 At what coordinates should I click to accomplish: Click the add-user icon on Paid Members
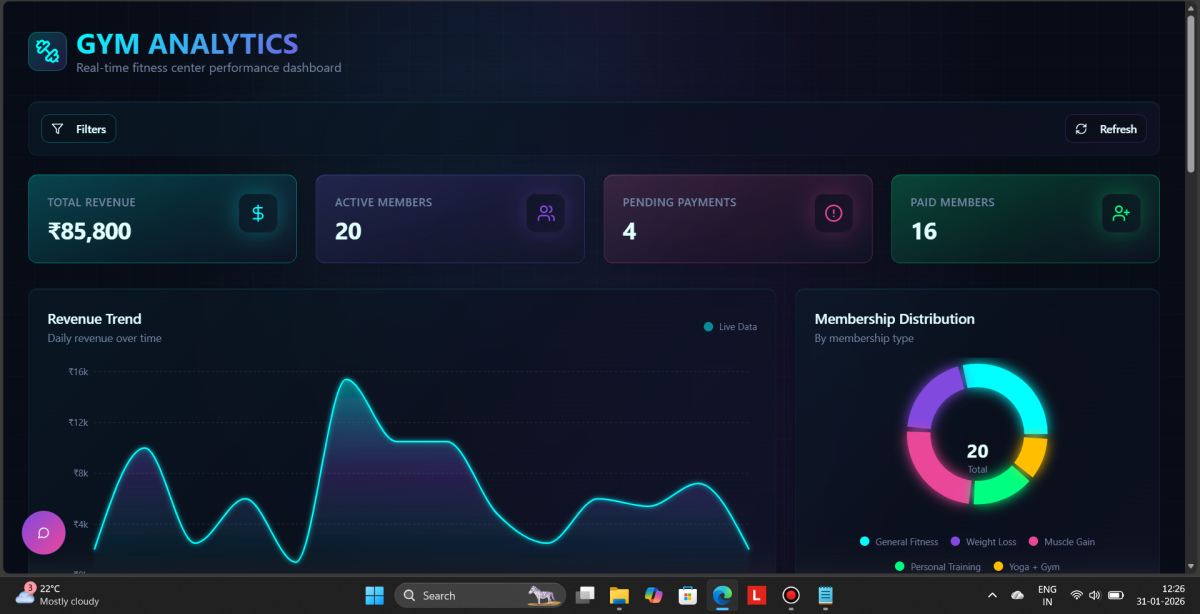[x=1121, y=213]
